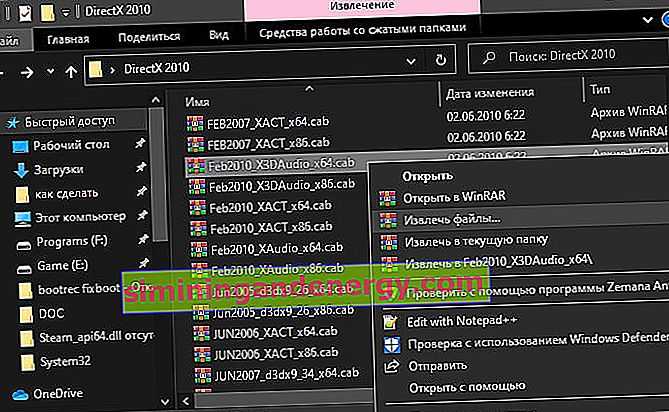The image size is (669, 412).
Task: Click the forward navigation arrow
Action: [x=26, y=72]
